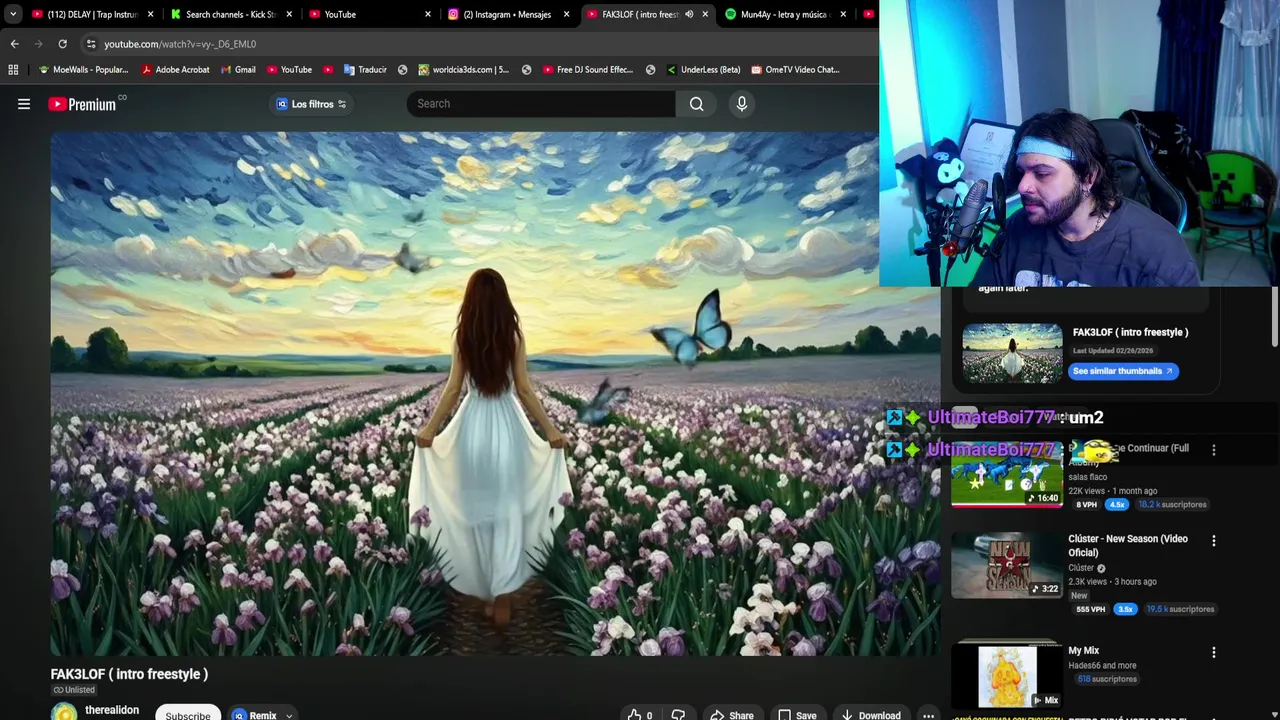Open options menu for Clúster - New Season
Screen dimensions: 1280x720
pos(1214,541)
